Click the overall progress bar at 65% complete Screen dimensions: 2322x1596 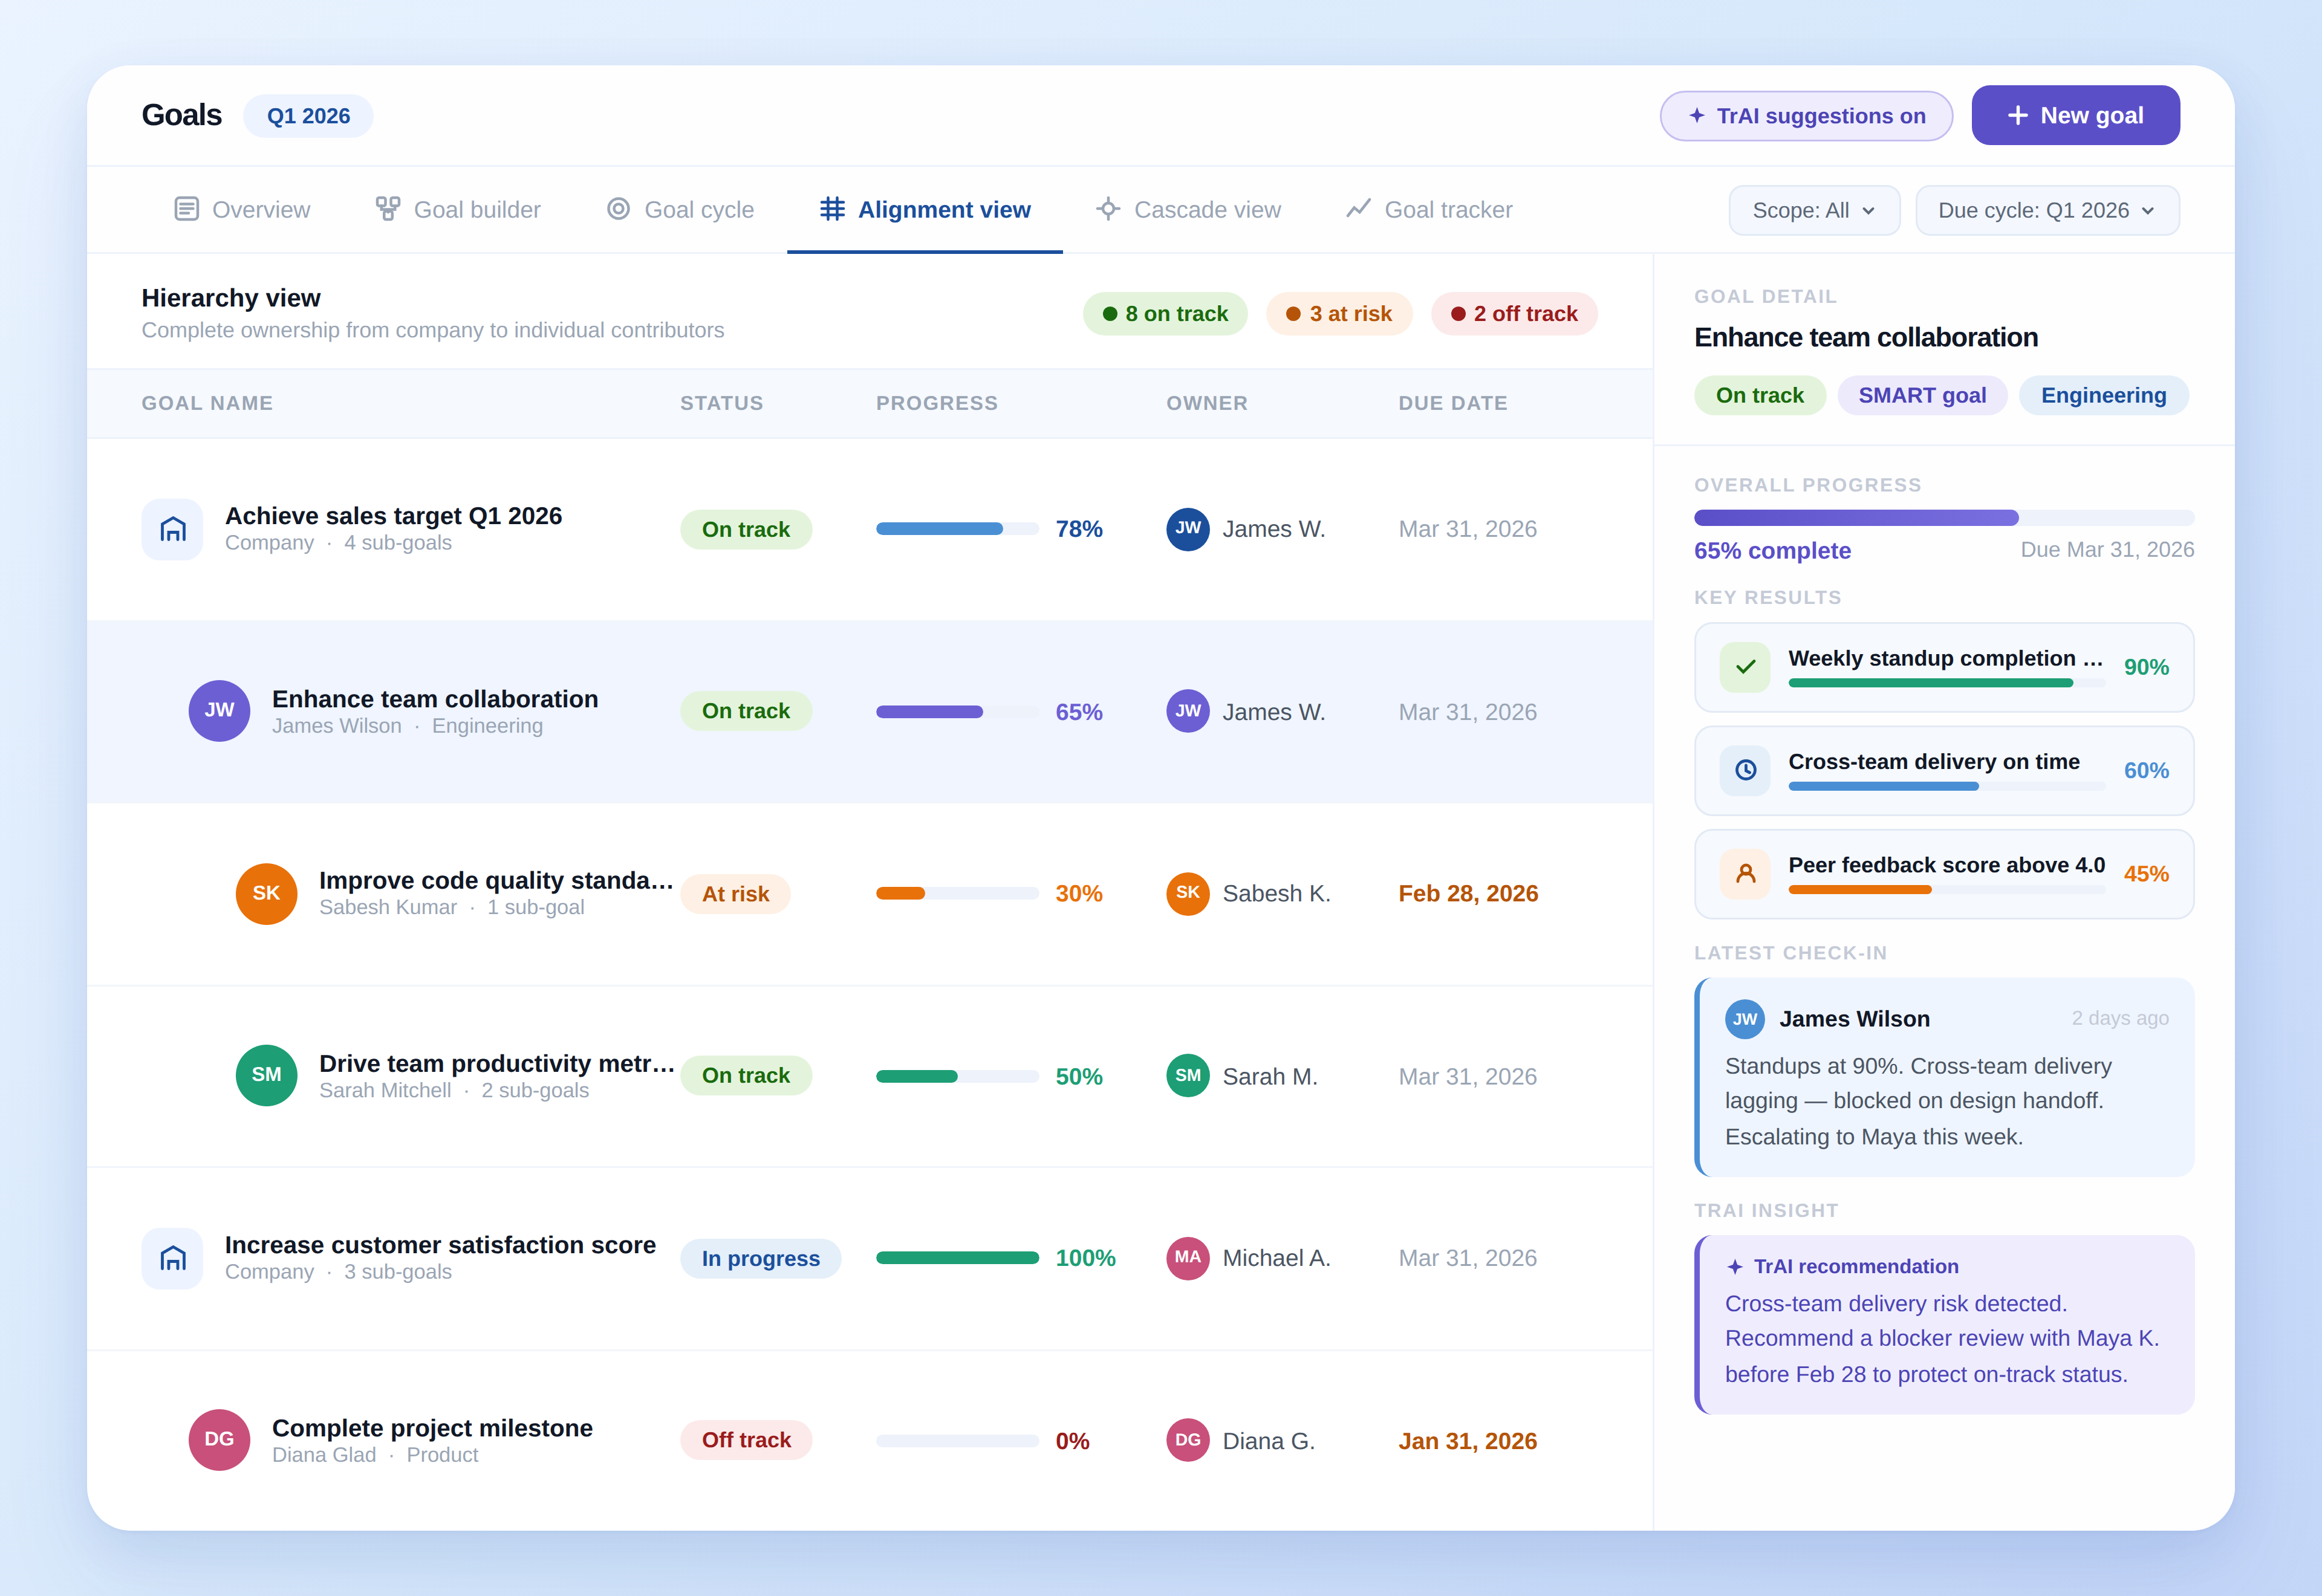tap(1943, 518)
